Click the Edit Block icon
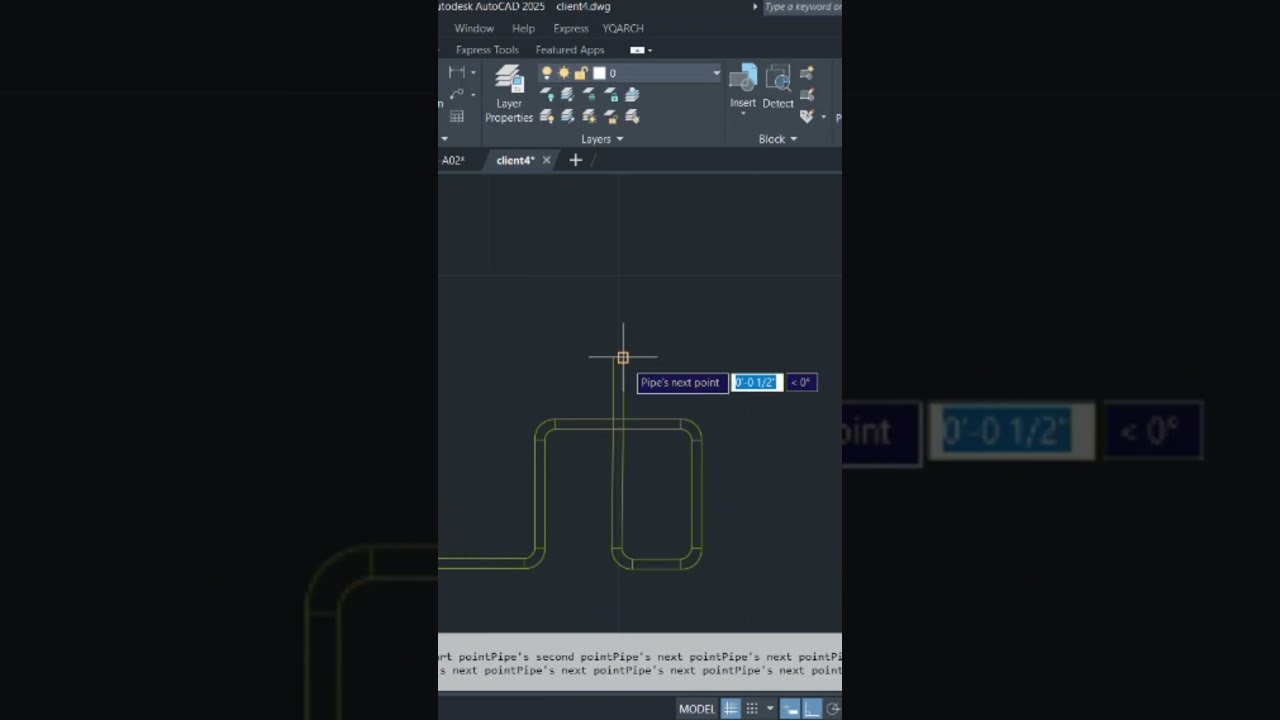Screen dimensions: 1280x720 coord(807,95)
